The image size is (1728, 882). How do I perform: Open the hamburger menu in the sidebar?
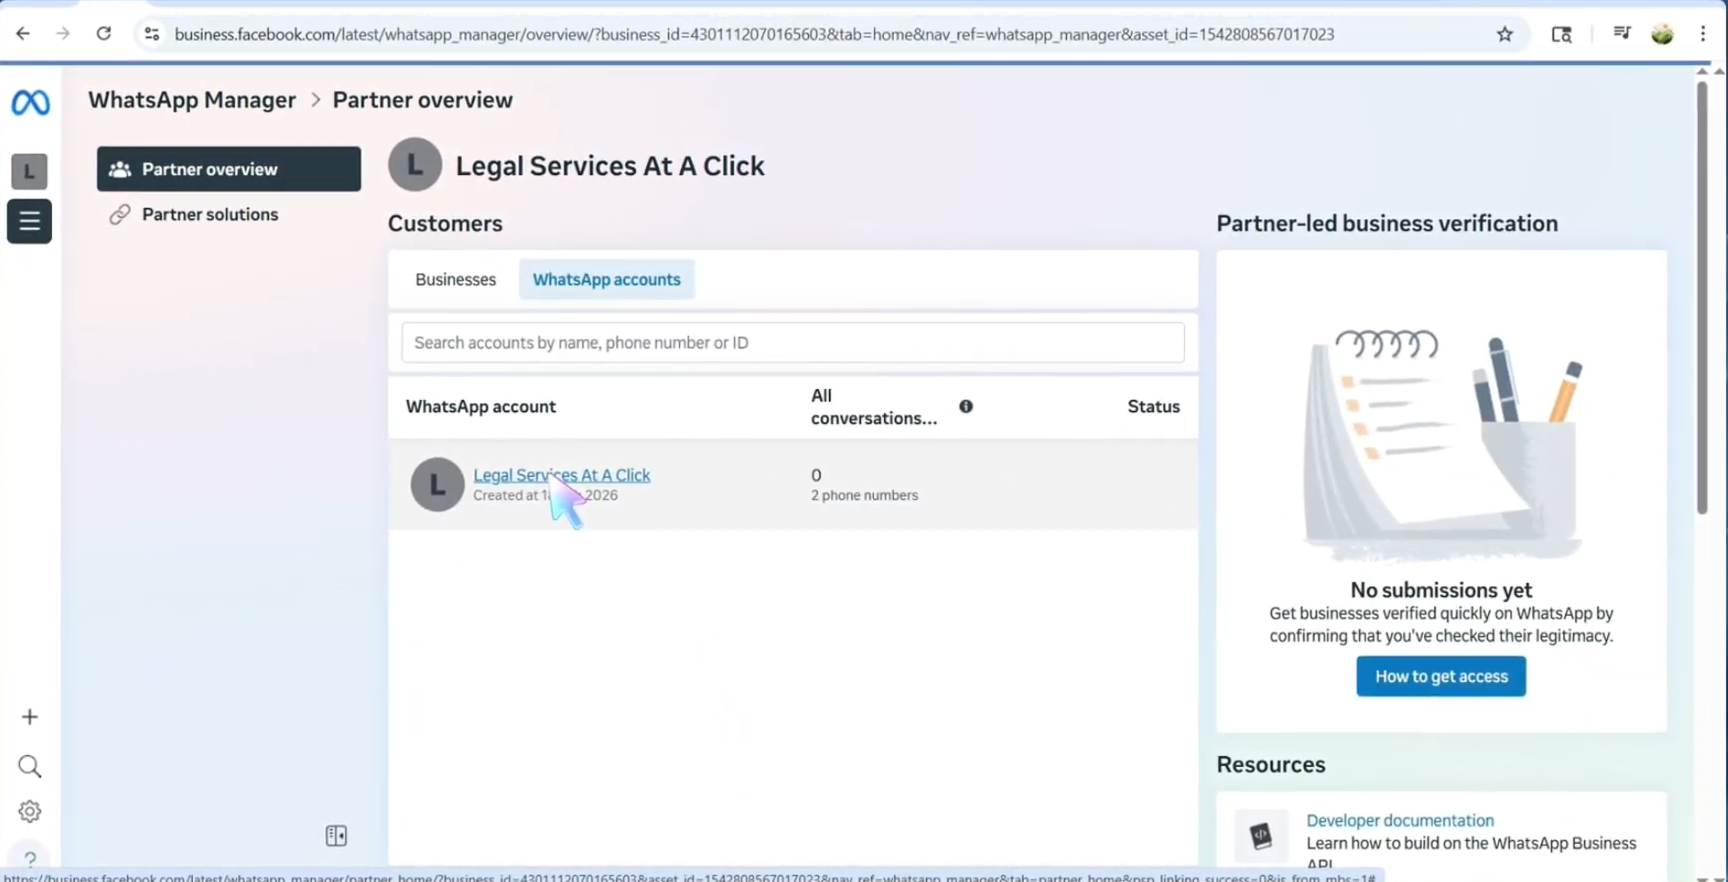pos(29,221)
